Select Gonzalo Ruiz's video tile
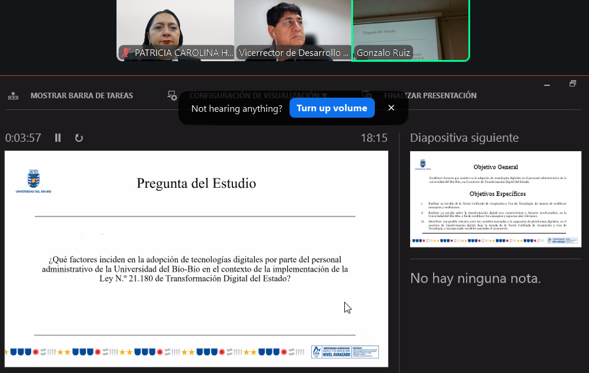The width and height of the screenshot is (589, 373). (x=411, y=30)
